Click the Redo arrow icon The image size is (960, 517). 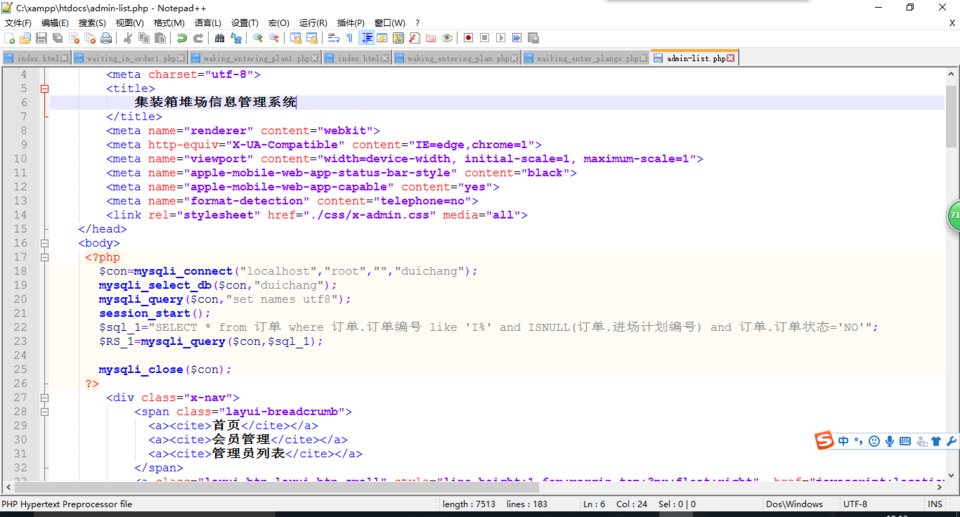click(198, 38)
